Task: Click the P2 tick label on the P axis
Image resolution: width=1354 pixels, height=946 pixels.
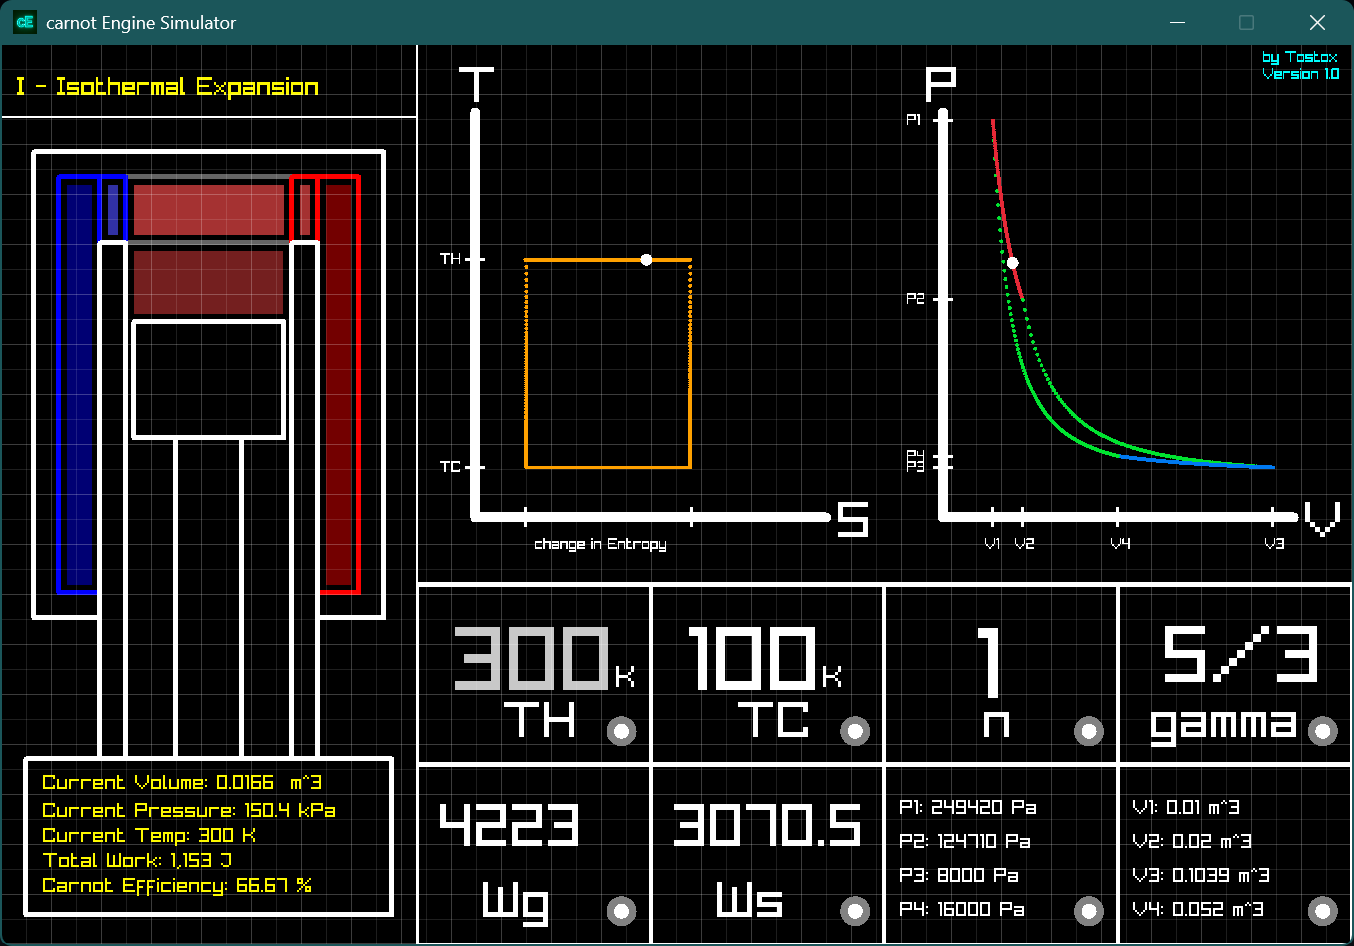Action: pyautogui.click(x=915, y=299)
